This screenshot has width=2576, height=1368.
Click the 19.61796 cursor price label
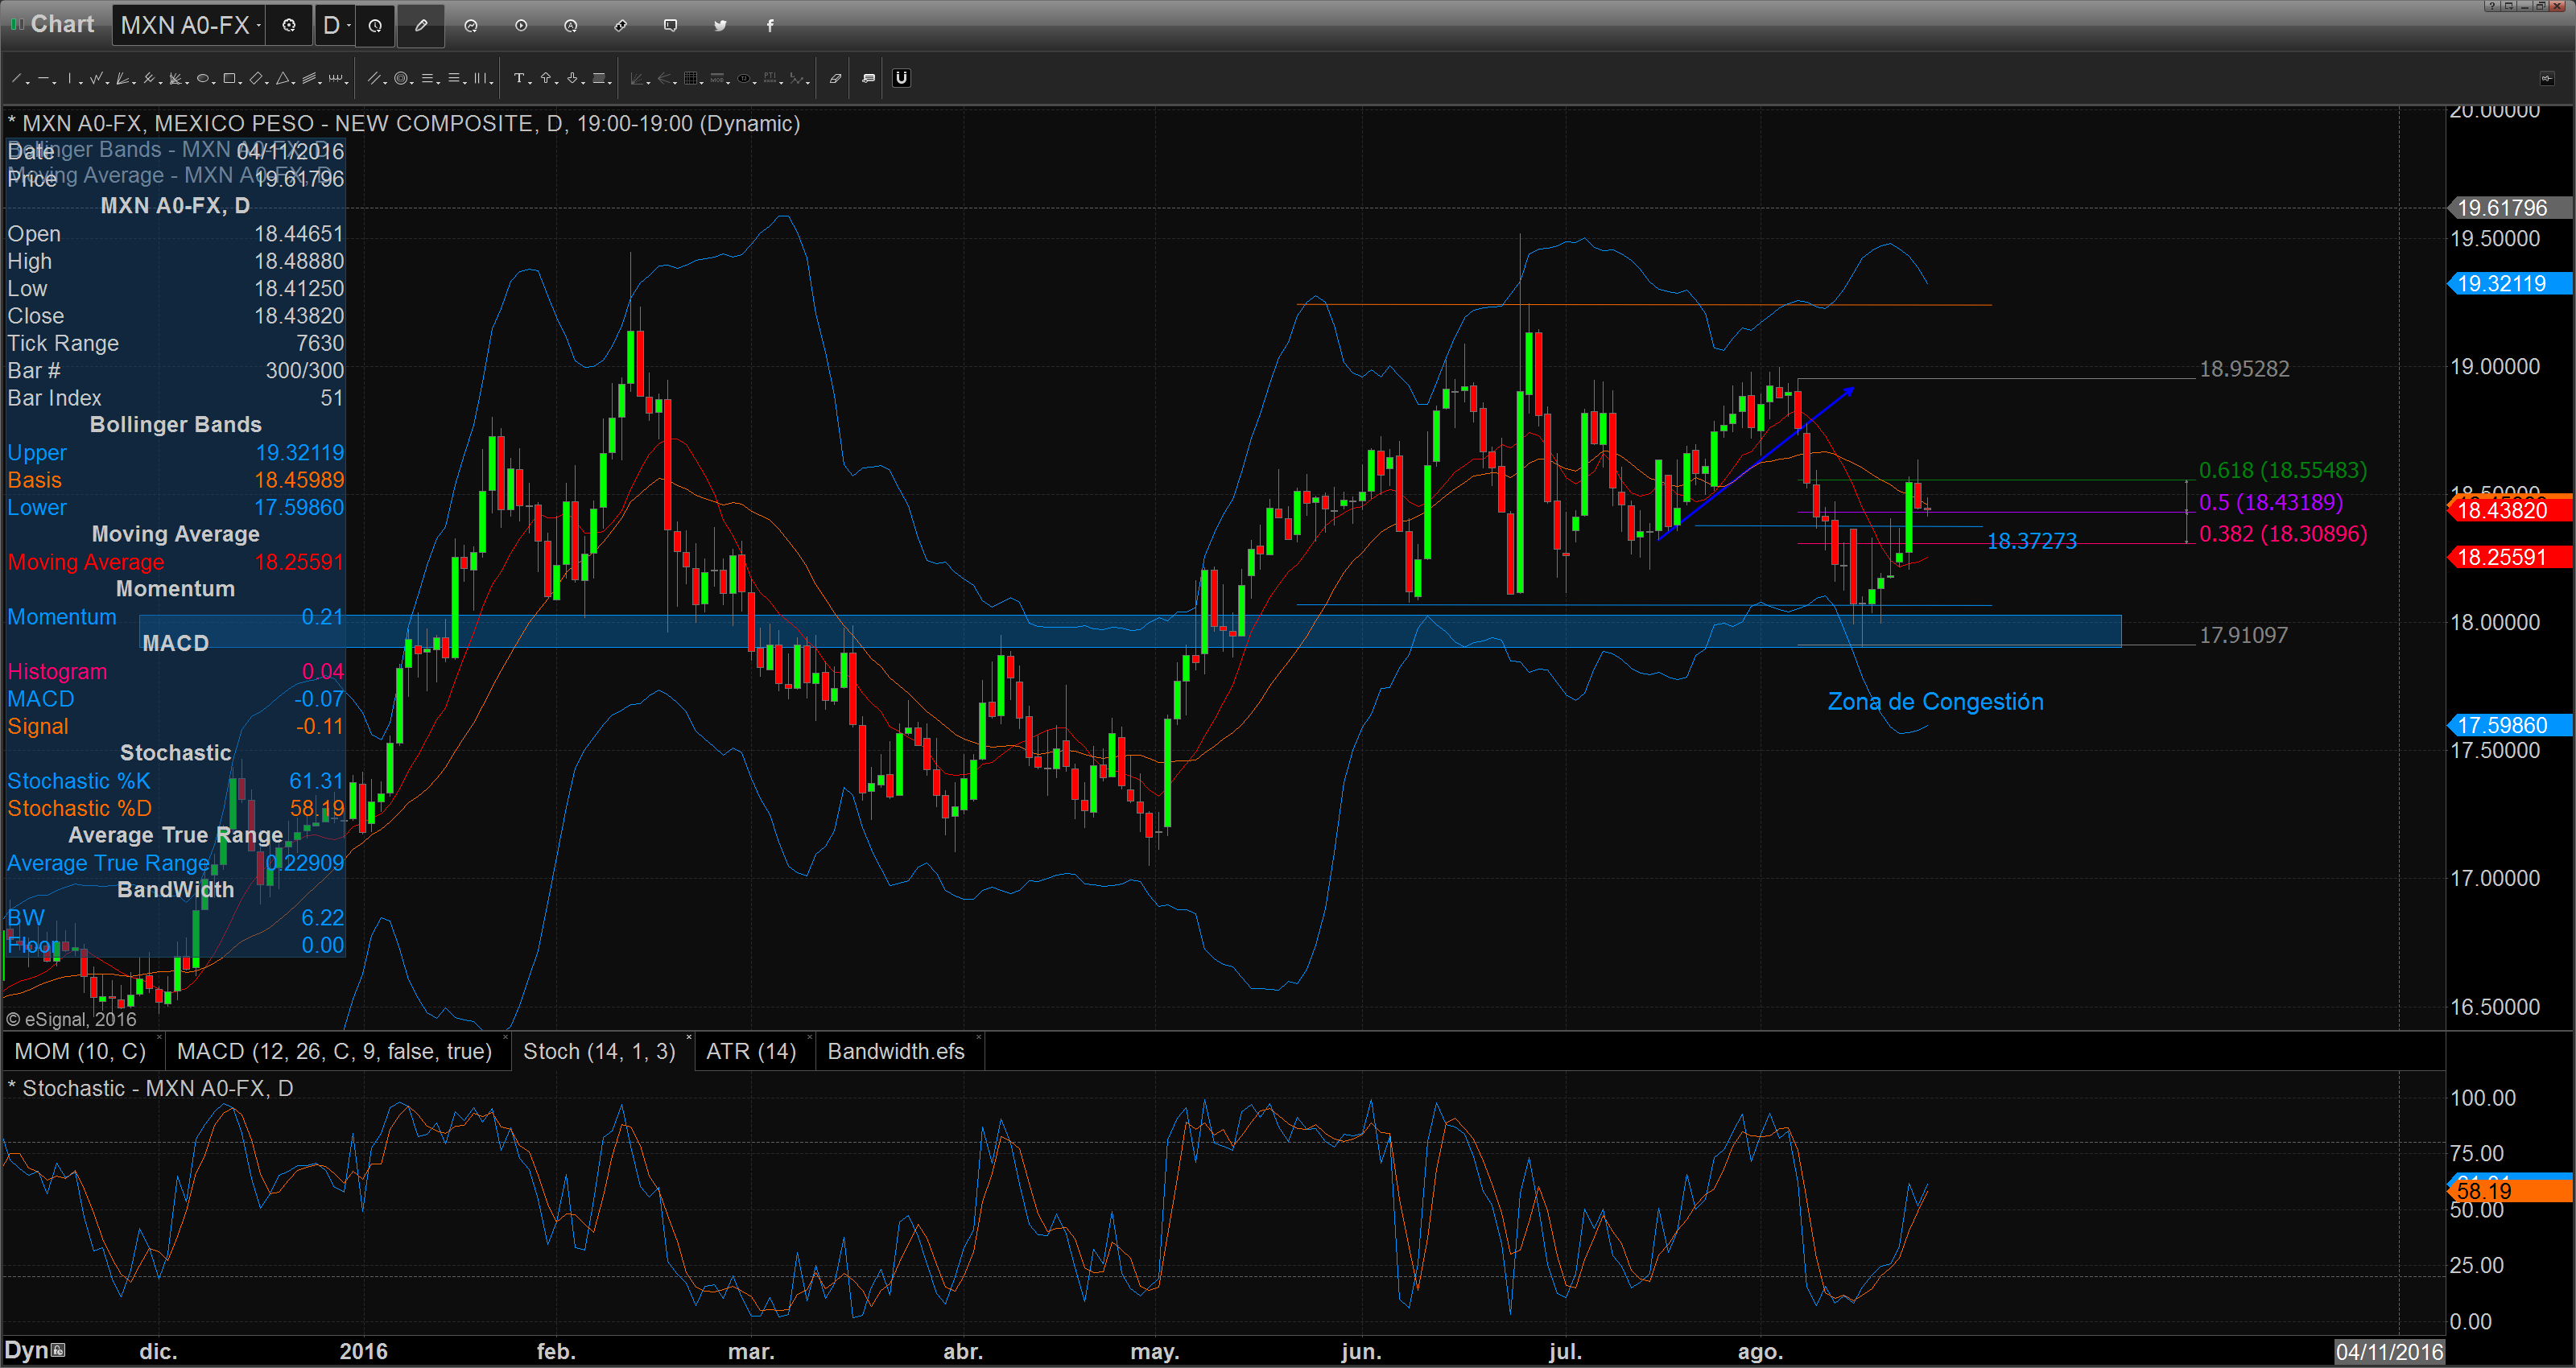point(2508,208)
